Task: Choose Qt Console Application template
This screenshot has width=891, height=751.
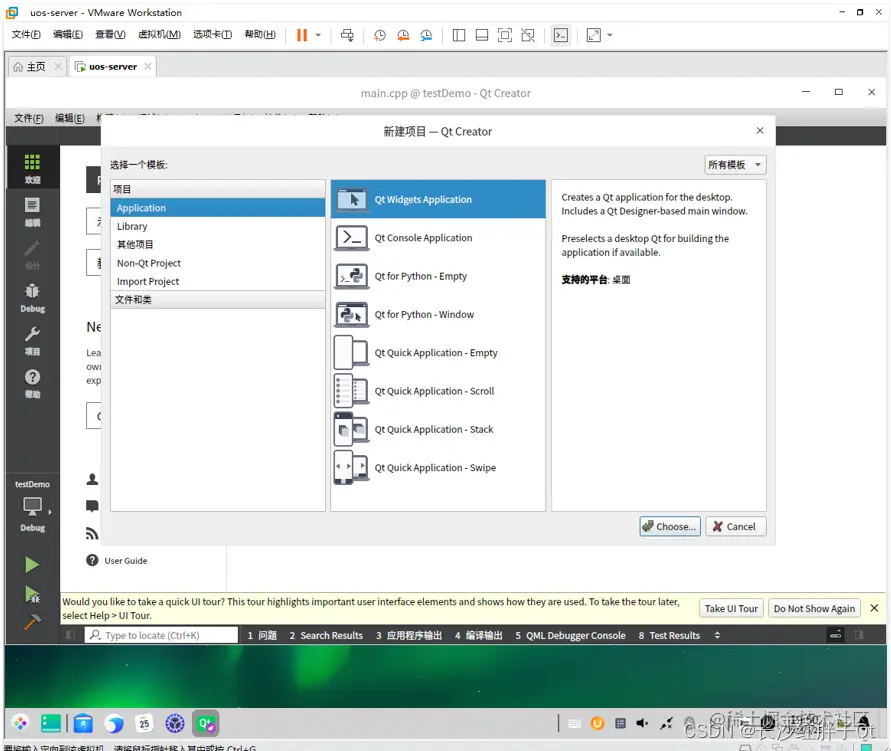Action: click(438, 238)
